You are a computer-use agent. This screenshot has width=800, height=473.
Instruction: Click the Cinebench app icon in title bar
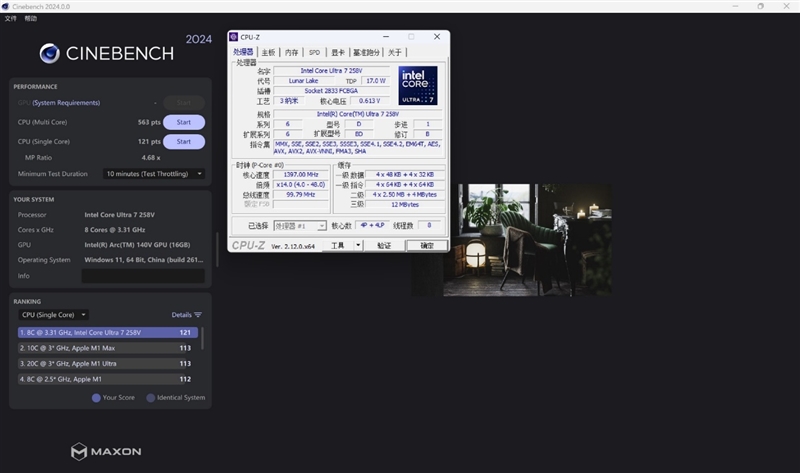coord(6,6)
